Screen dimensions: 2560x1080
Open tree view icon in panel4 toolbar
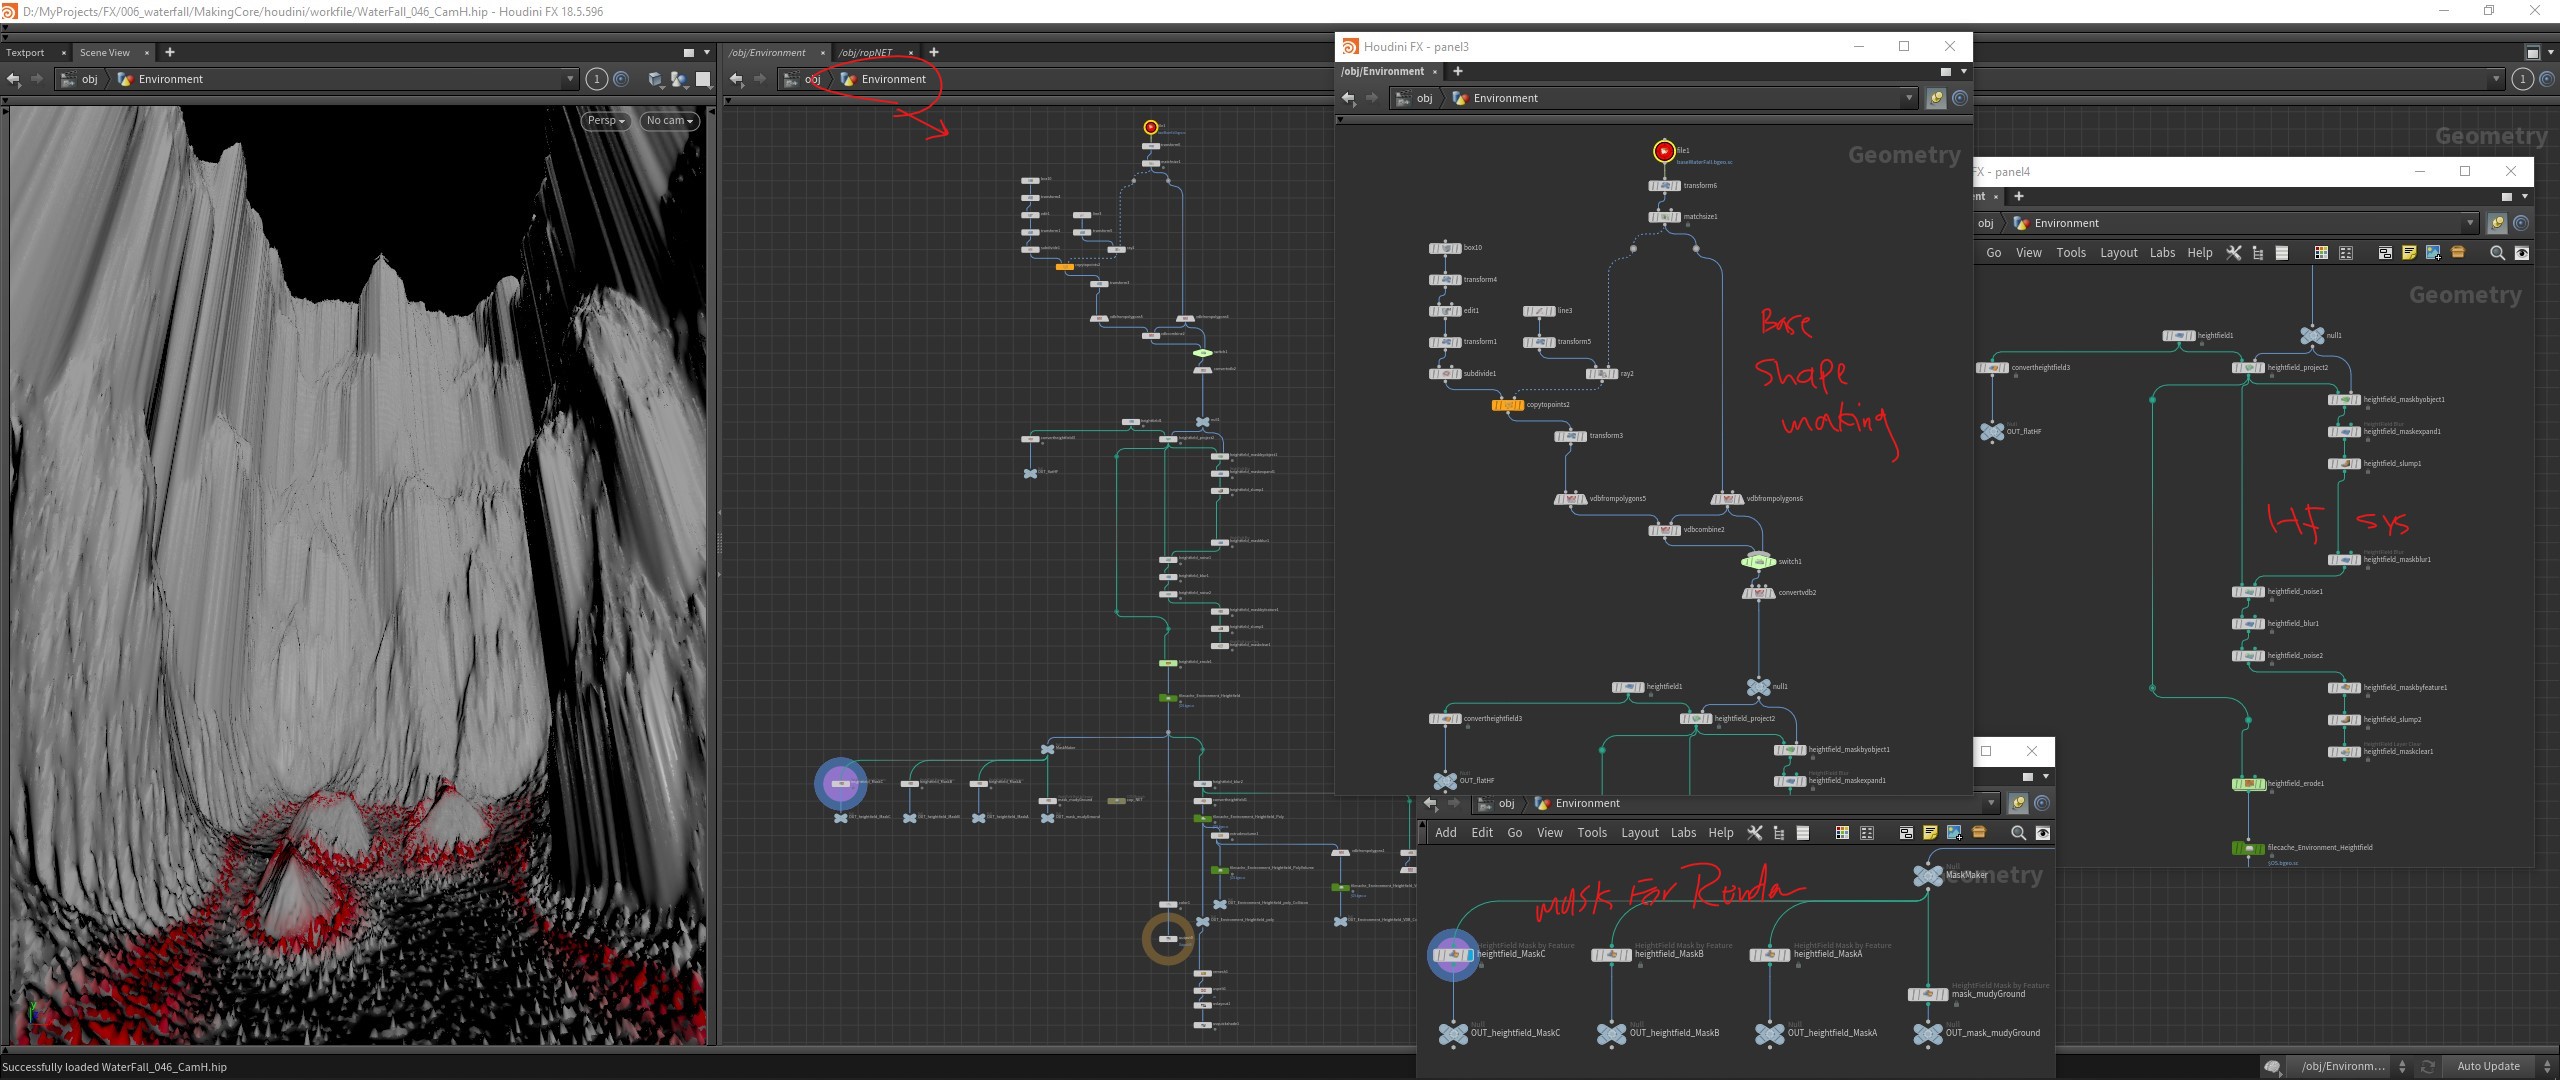click(x=2258, y=253)
